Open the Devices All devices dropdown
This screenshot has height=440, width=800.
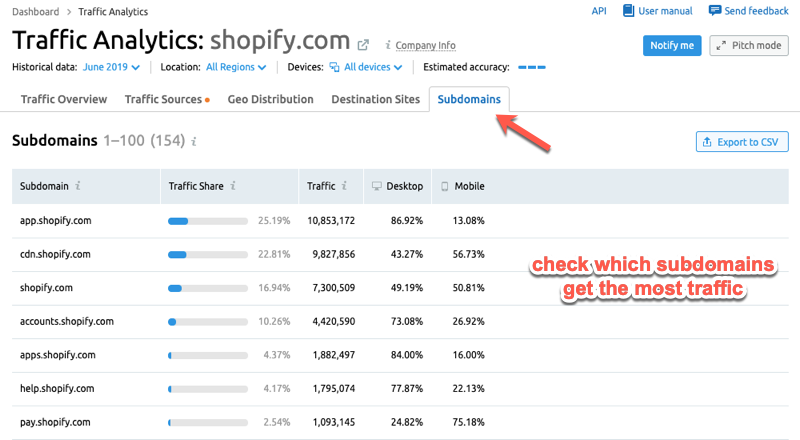(367, 67)
